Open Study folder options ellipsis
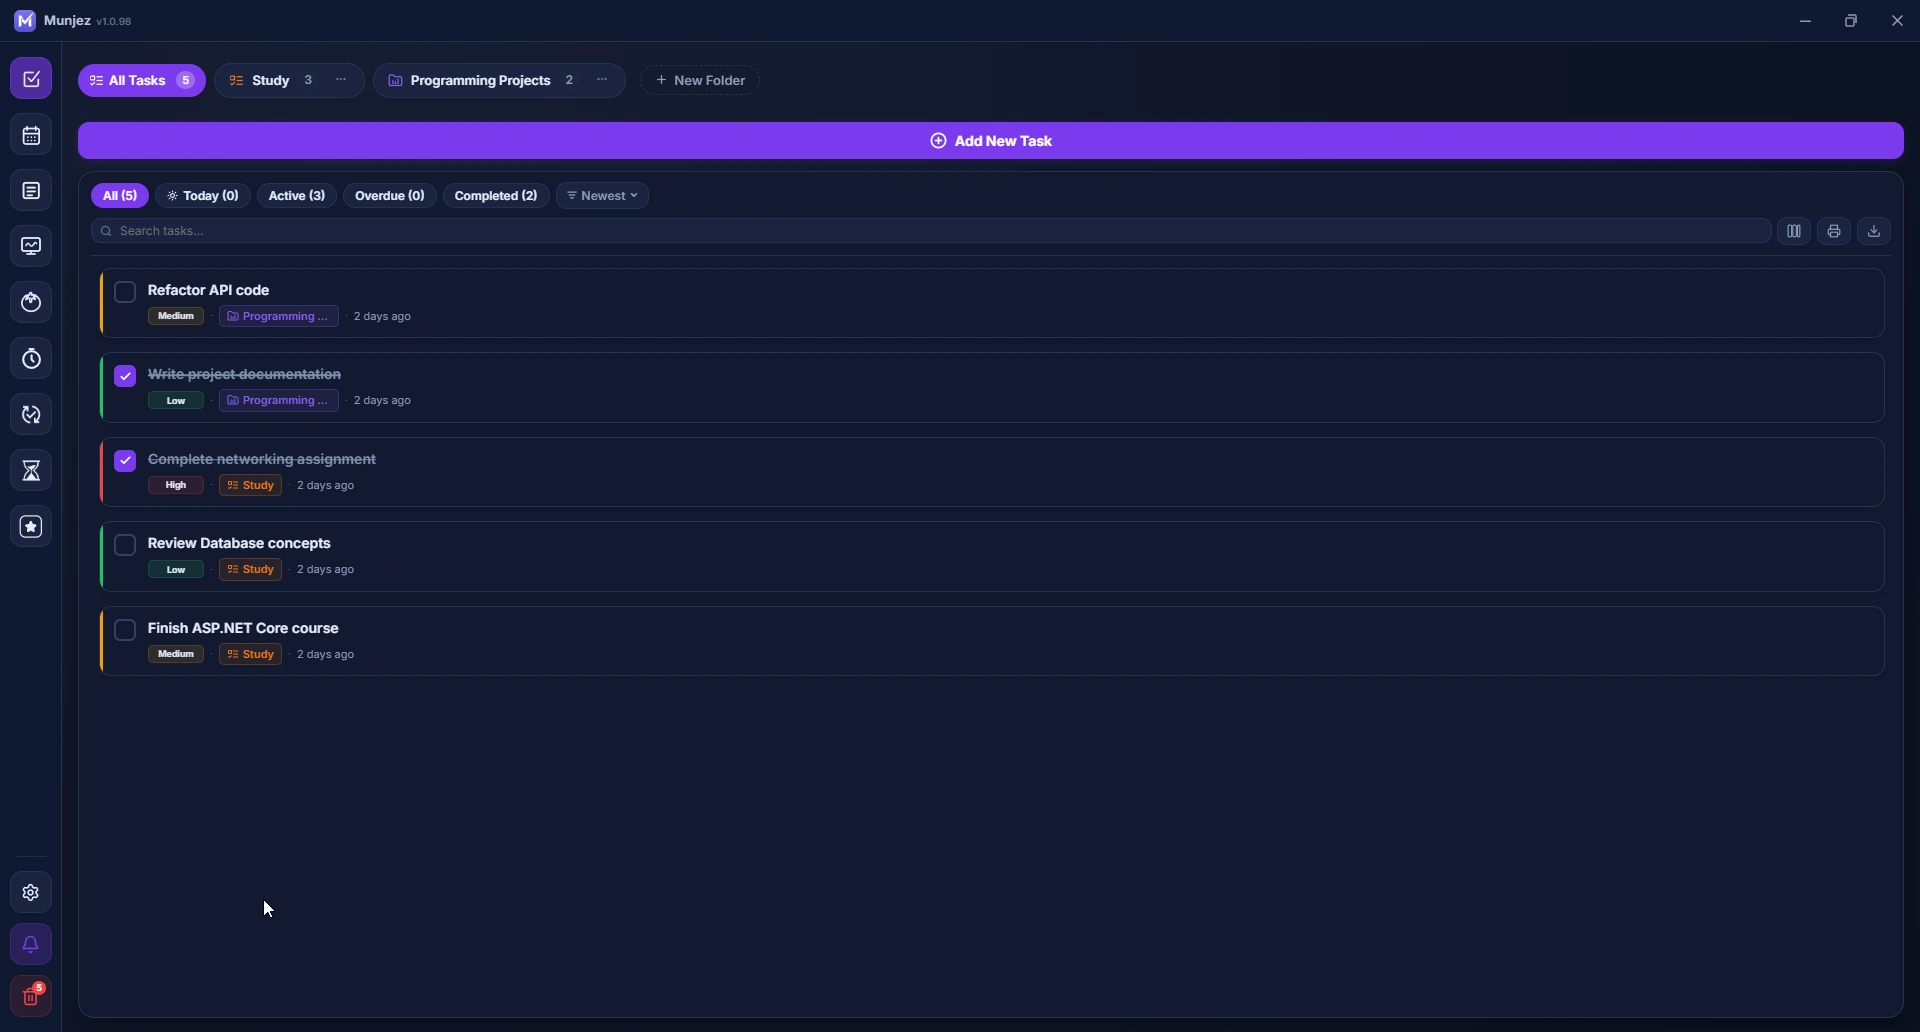Screen dimensions: 1920x1032 pyautogui.click(x=342, y=80)
